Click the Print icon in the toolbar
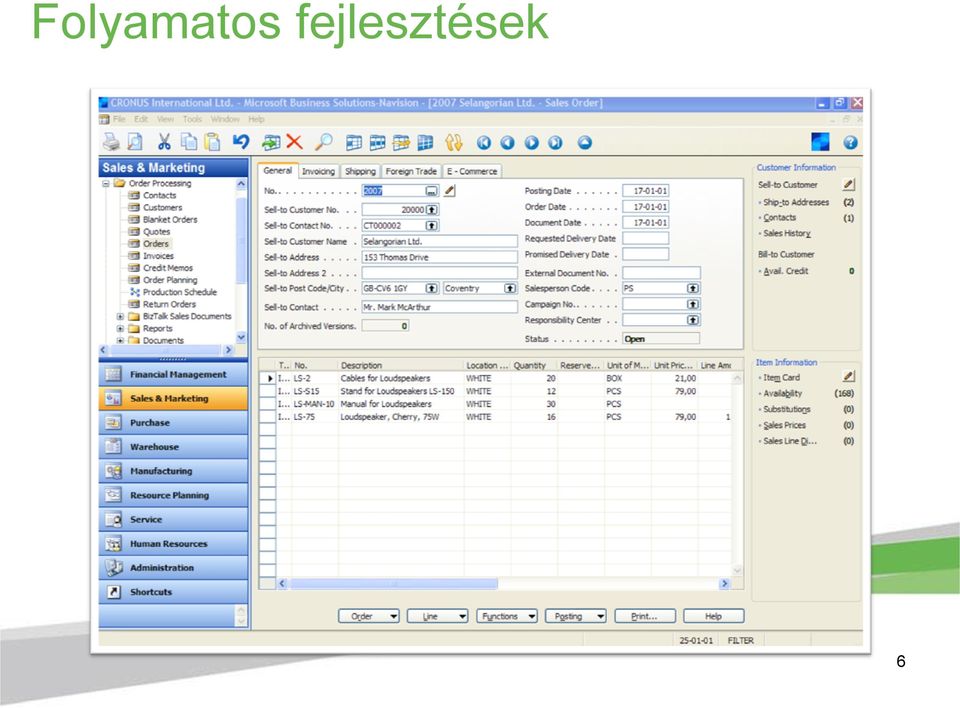 click(111, 142)
